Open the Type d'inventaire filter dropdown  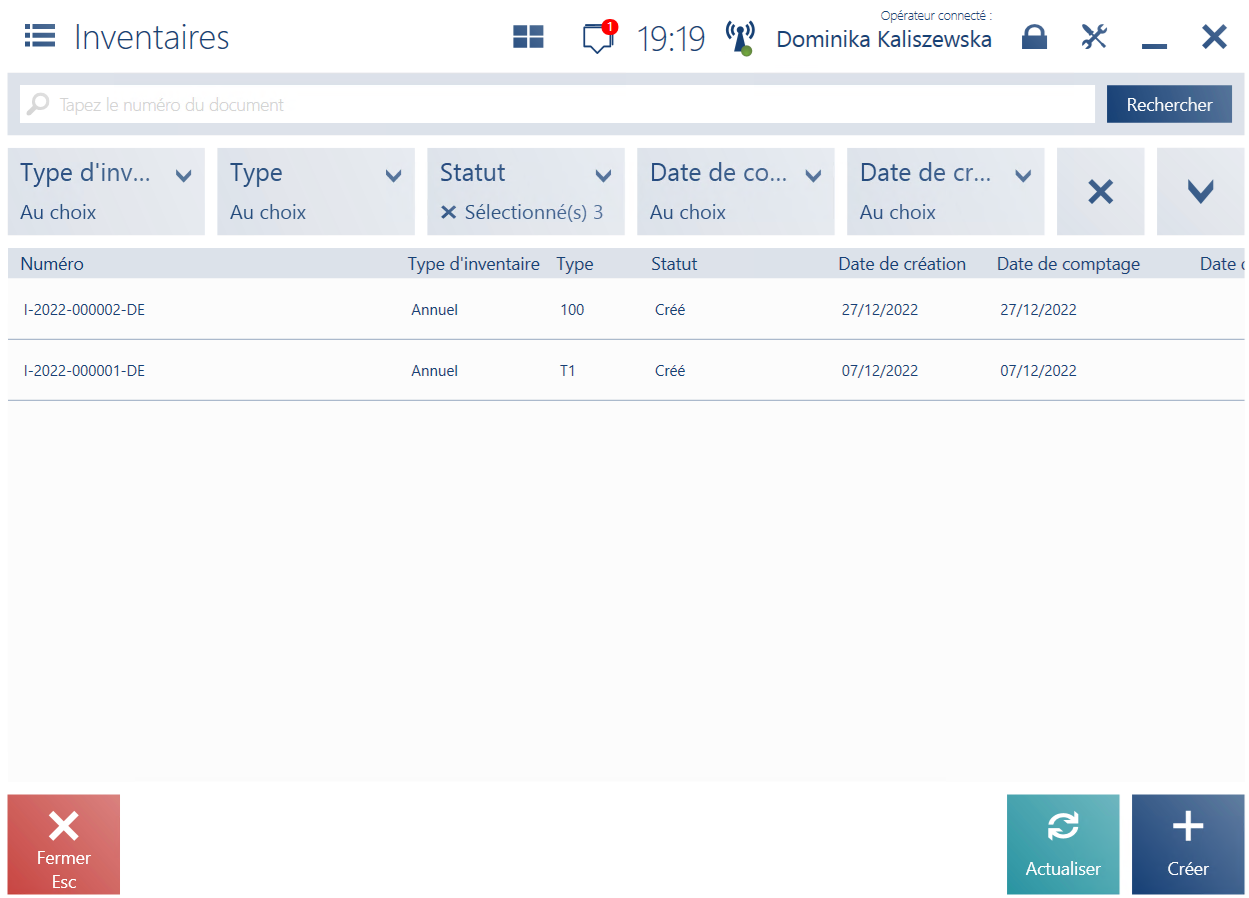pyautogui.click(x=106, y=192)
